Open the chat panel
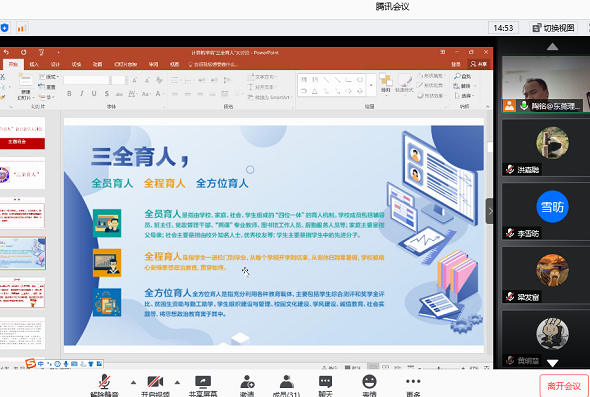This screenshot has height=397, width=590. (325, 386)
